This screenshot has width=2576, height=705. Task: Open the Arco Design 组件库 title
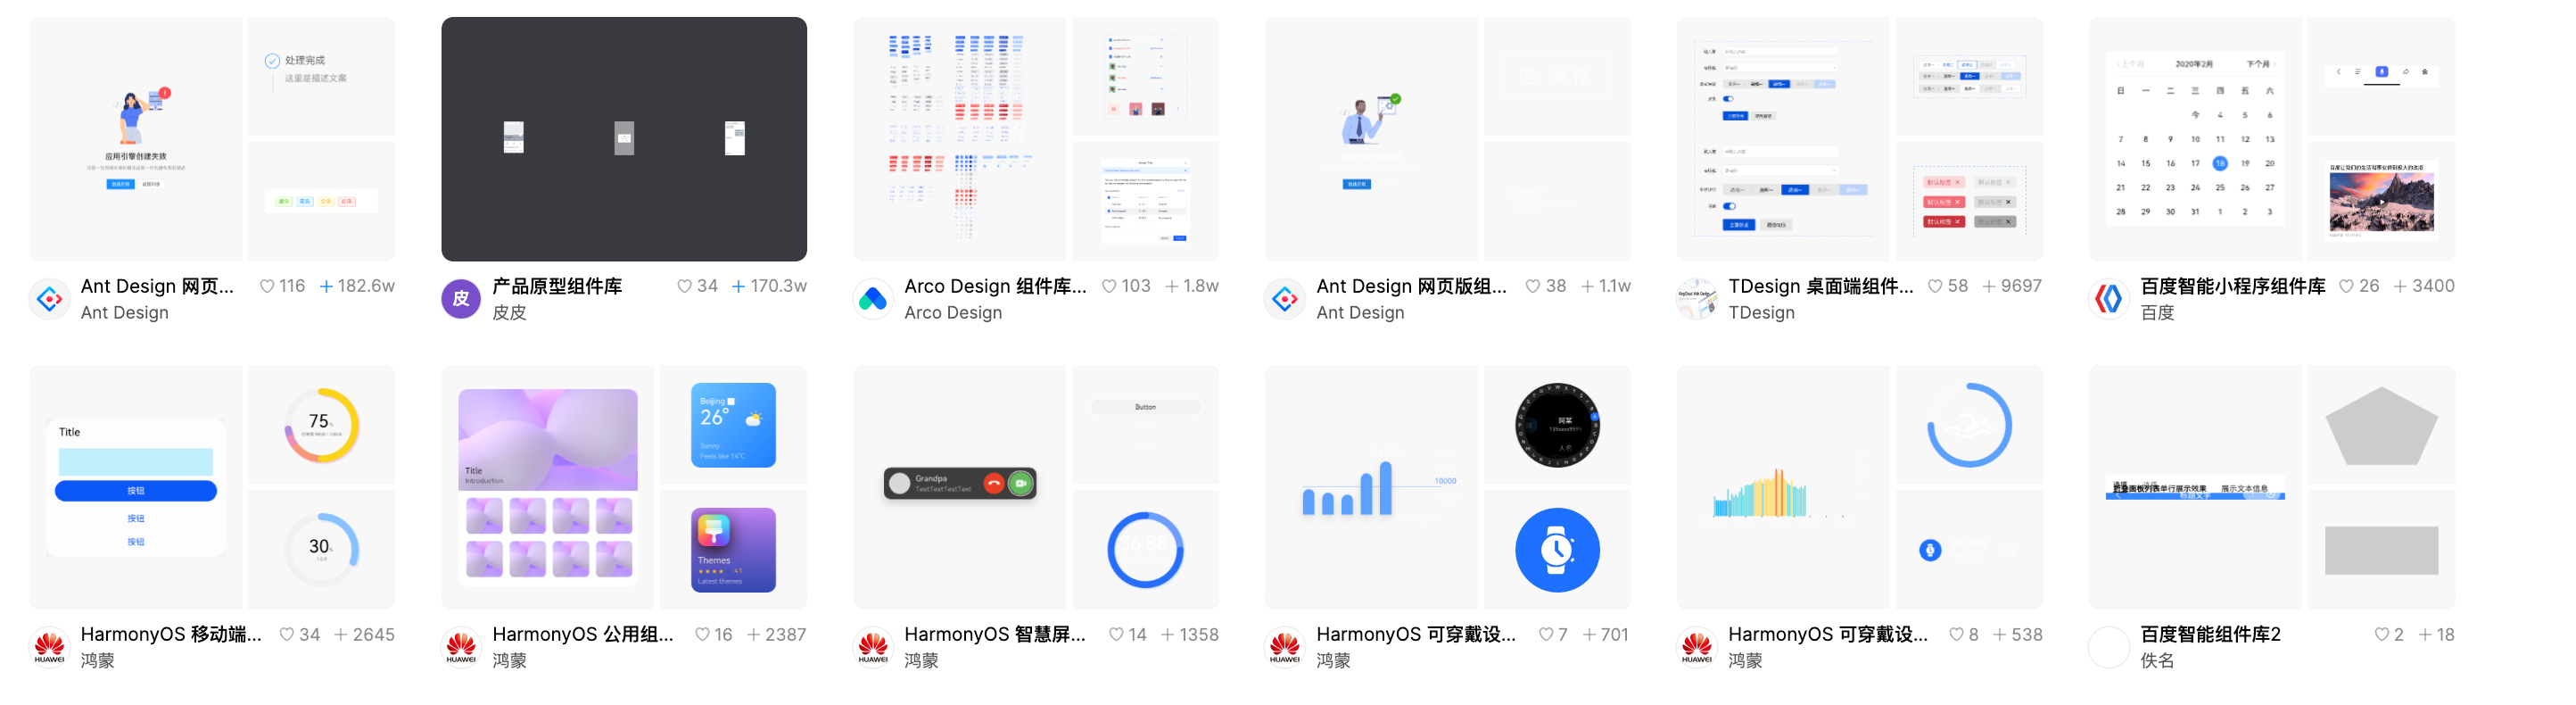pos(995,286)
